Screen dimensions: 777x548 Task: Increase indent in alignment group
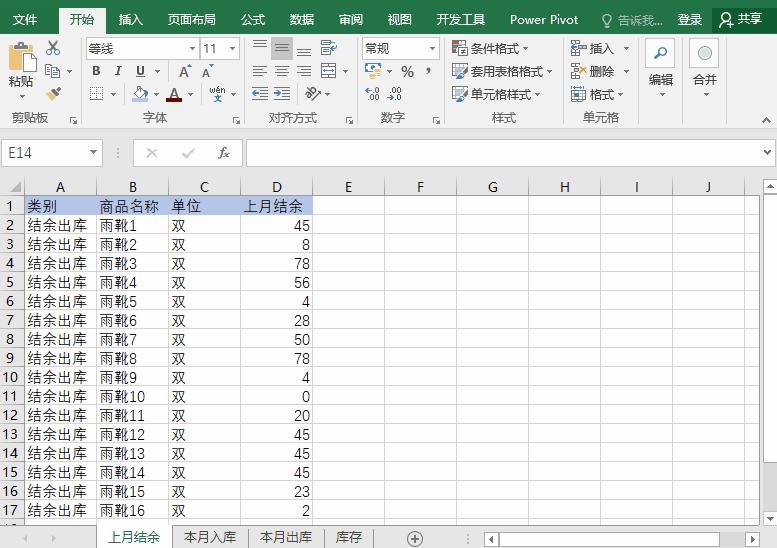(x=282, y=93)
